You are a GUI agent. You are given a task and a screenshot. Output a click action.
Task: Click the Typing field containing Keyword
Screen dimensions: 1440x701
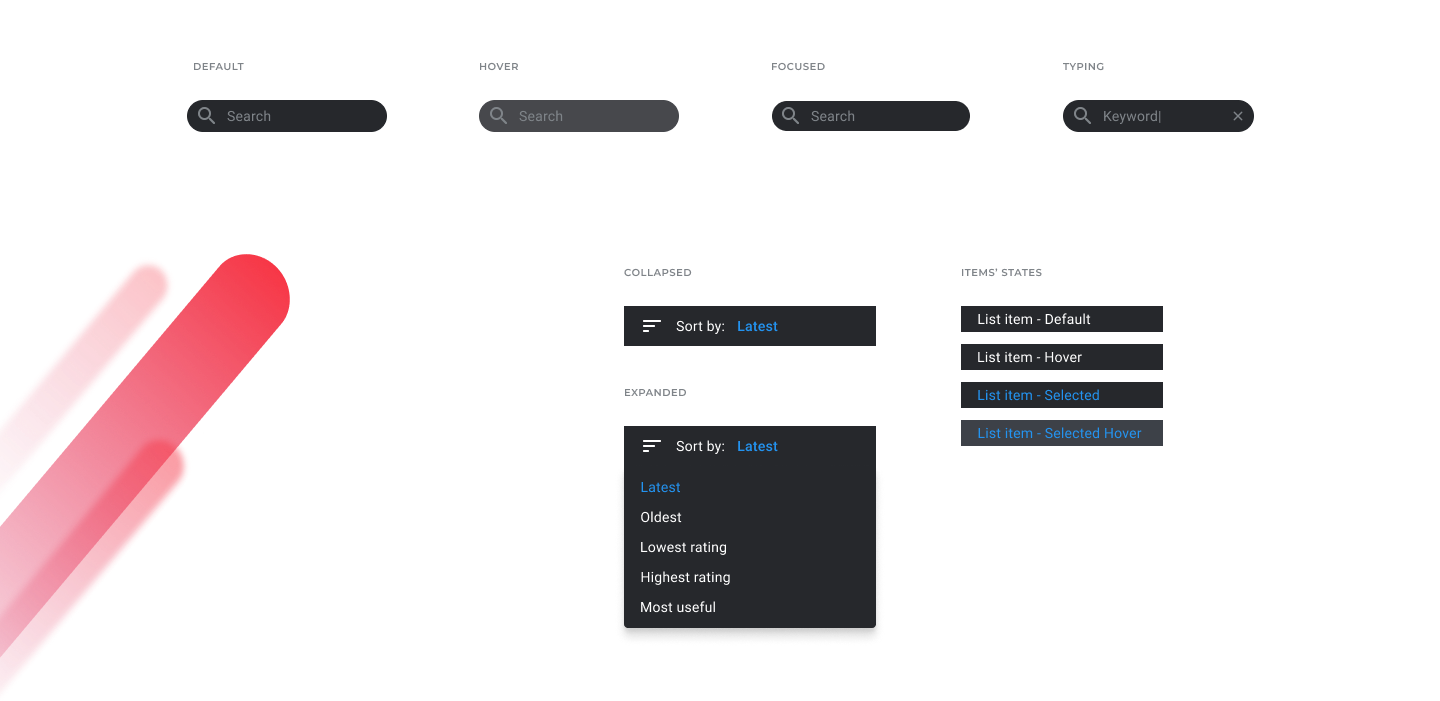[x=1158, y=116]
